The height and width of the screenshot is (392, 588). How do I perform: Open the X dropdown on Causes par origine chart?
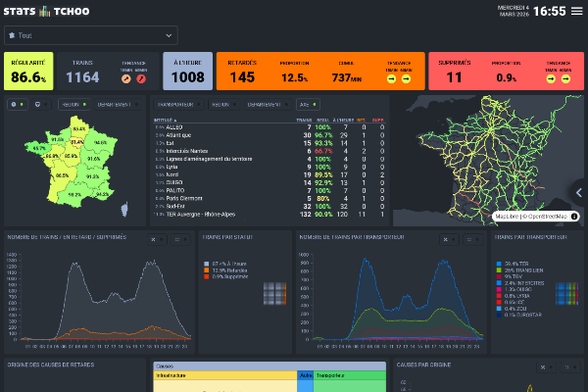pos(546,367)
